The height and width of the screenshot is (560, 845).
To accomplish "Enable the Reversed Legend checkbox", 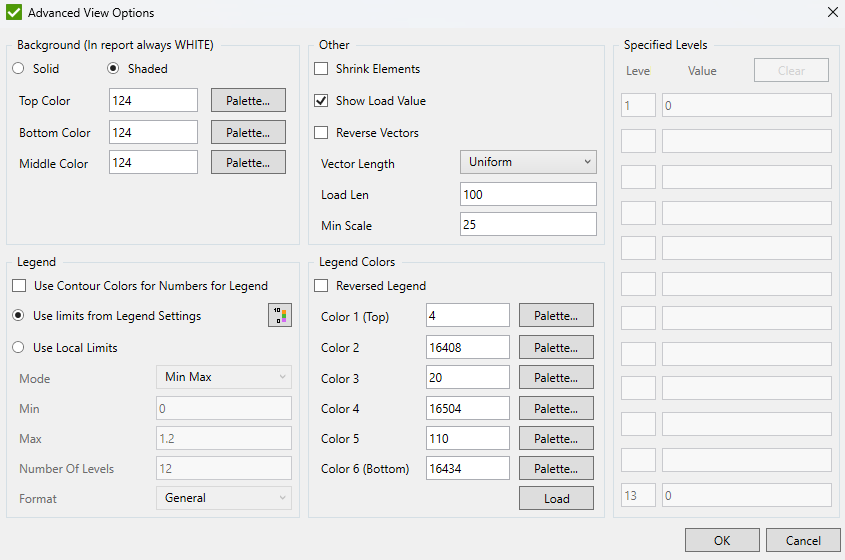I will [321, 286].
